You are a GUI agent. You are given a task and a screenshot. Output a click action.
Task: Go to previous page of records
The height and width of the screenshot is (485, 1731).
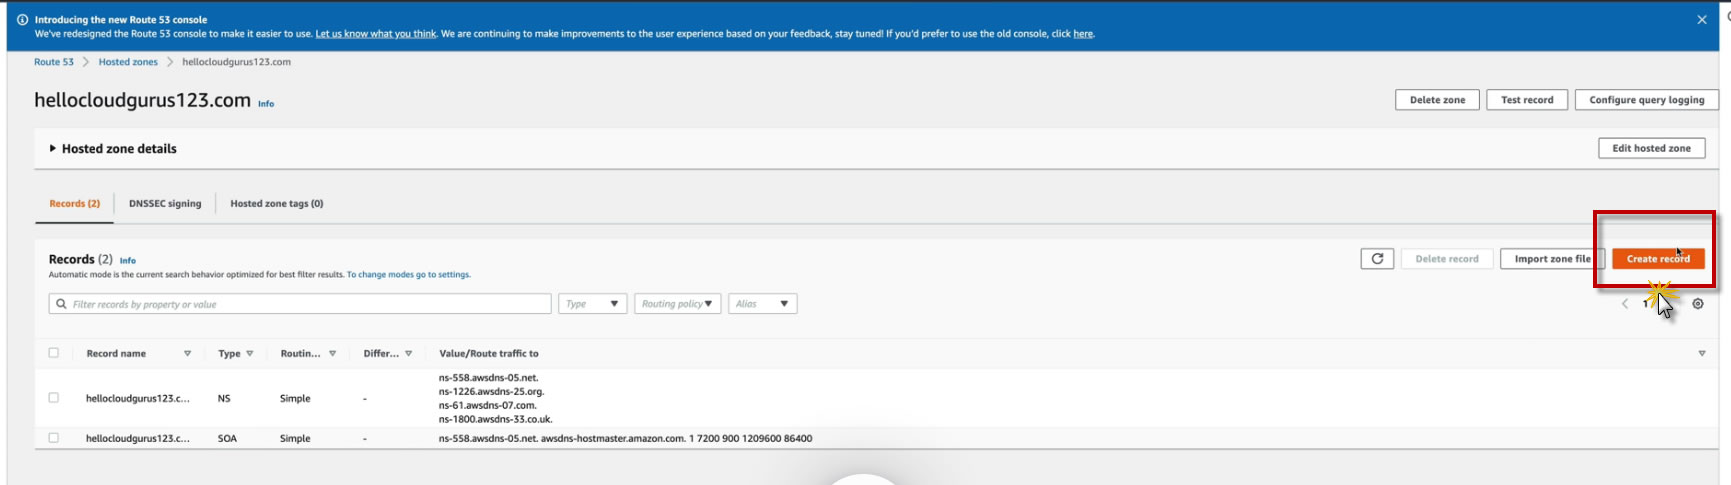(x=1625, y=304)
